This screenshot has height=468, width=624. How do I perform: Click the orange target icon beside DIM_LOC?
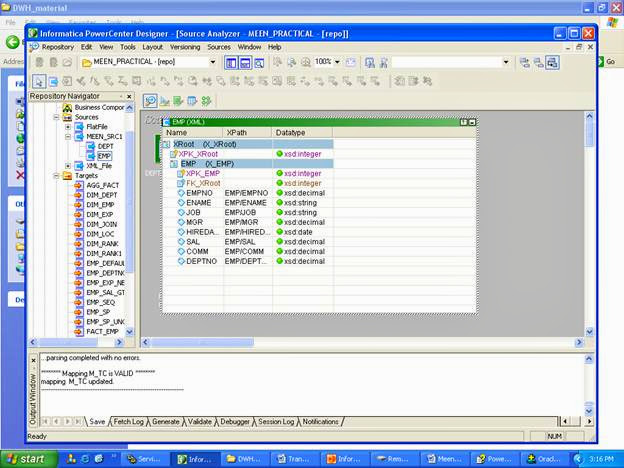pos(79,234)
